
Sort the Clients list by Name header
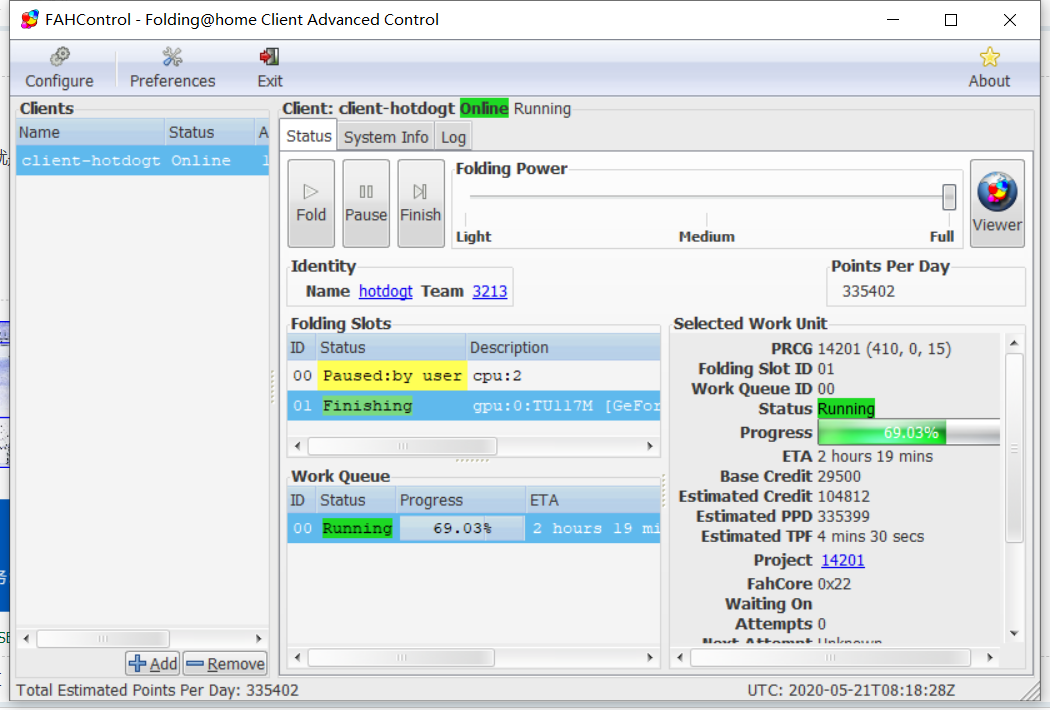90,133
